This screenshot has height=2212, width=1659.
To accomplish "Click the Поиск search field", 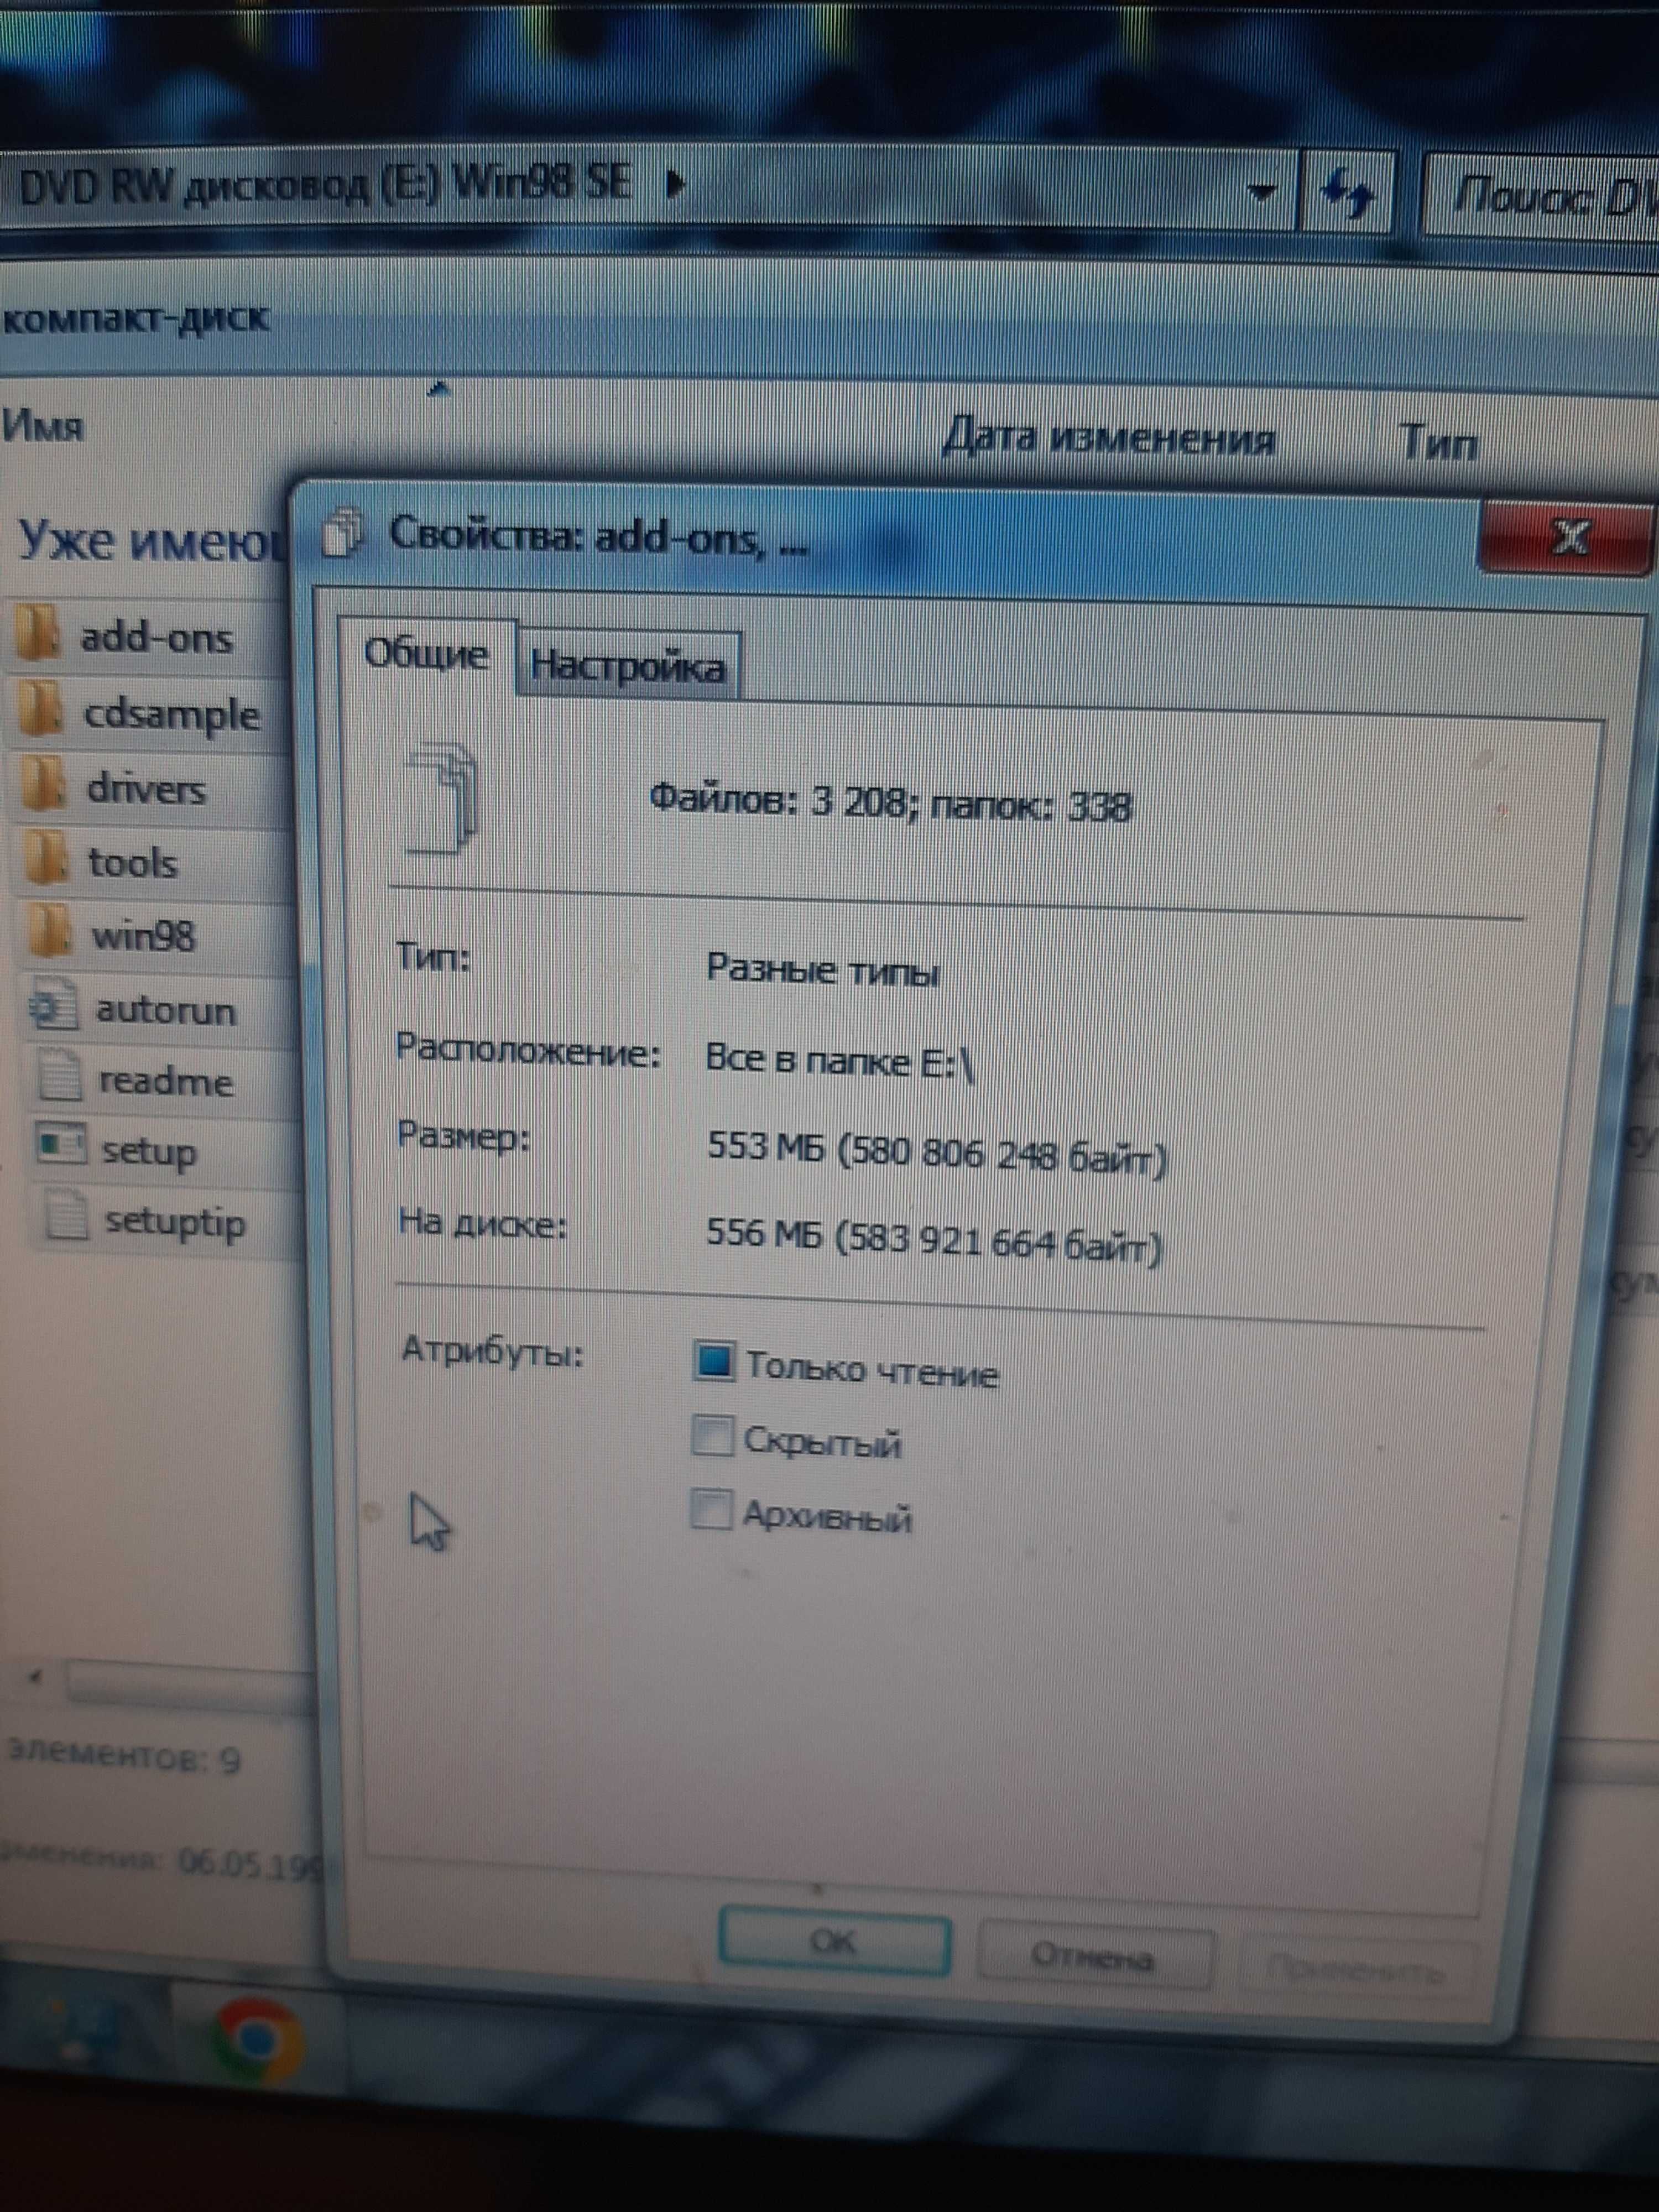I will 1542,197.
